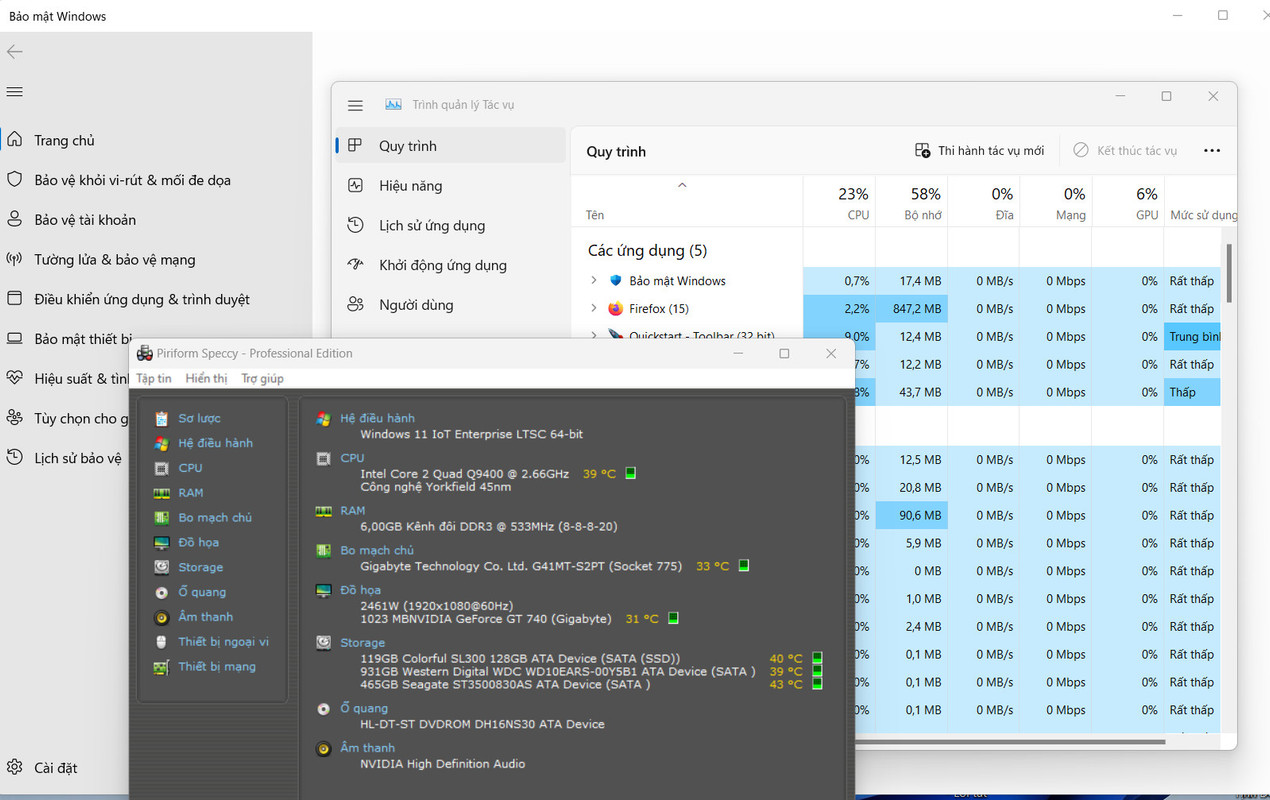Image resolution: width=1270 pixels, height=800 pixels.
Task: Open Tường lửa & bảo vệ mạng
Action: pos(114,260)
